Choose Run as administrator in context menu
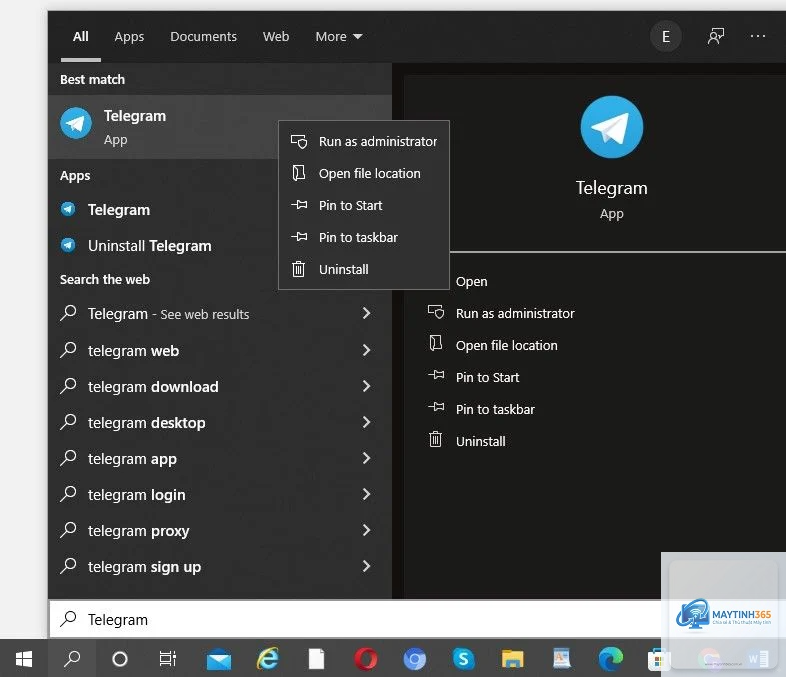Screen dimensions: 786x677 pos(364,142)
